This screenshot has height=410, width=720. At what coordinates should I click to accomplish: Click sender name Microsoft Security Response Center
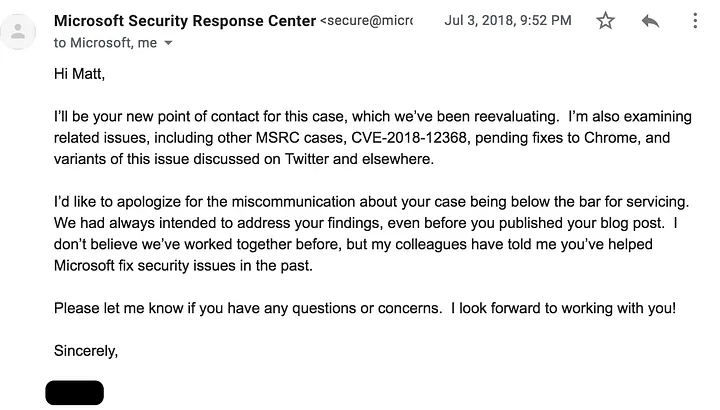pyautogui.click(x=184, y=20)
